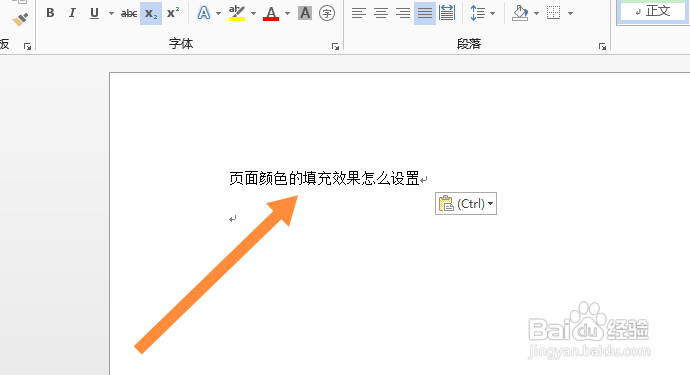690x375 pixels.
Task: Open the line spacing dropdown arrow
Action: pyautogui.click(x=492, y=13)
